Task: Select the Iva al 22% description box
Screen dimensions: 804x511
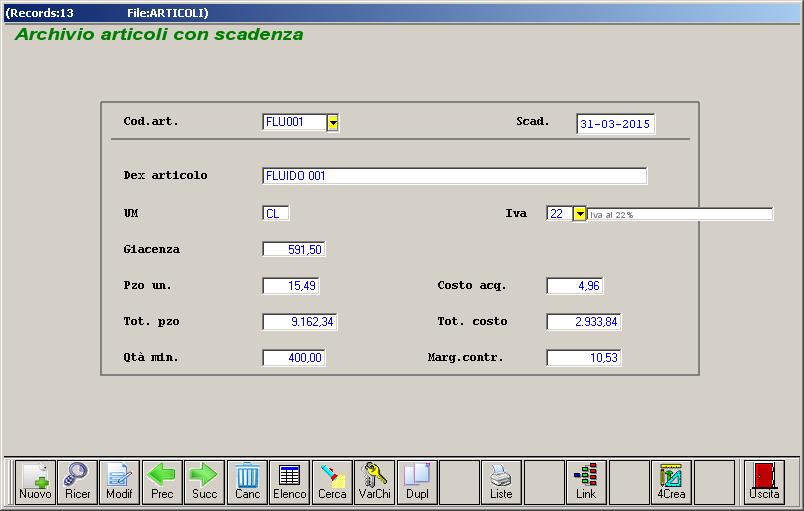Action: coord(680,214)
